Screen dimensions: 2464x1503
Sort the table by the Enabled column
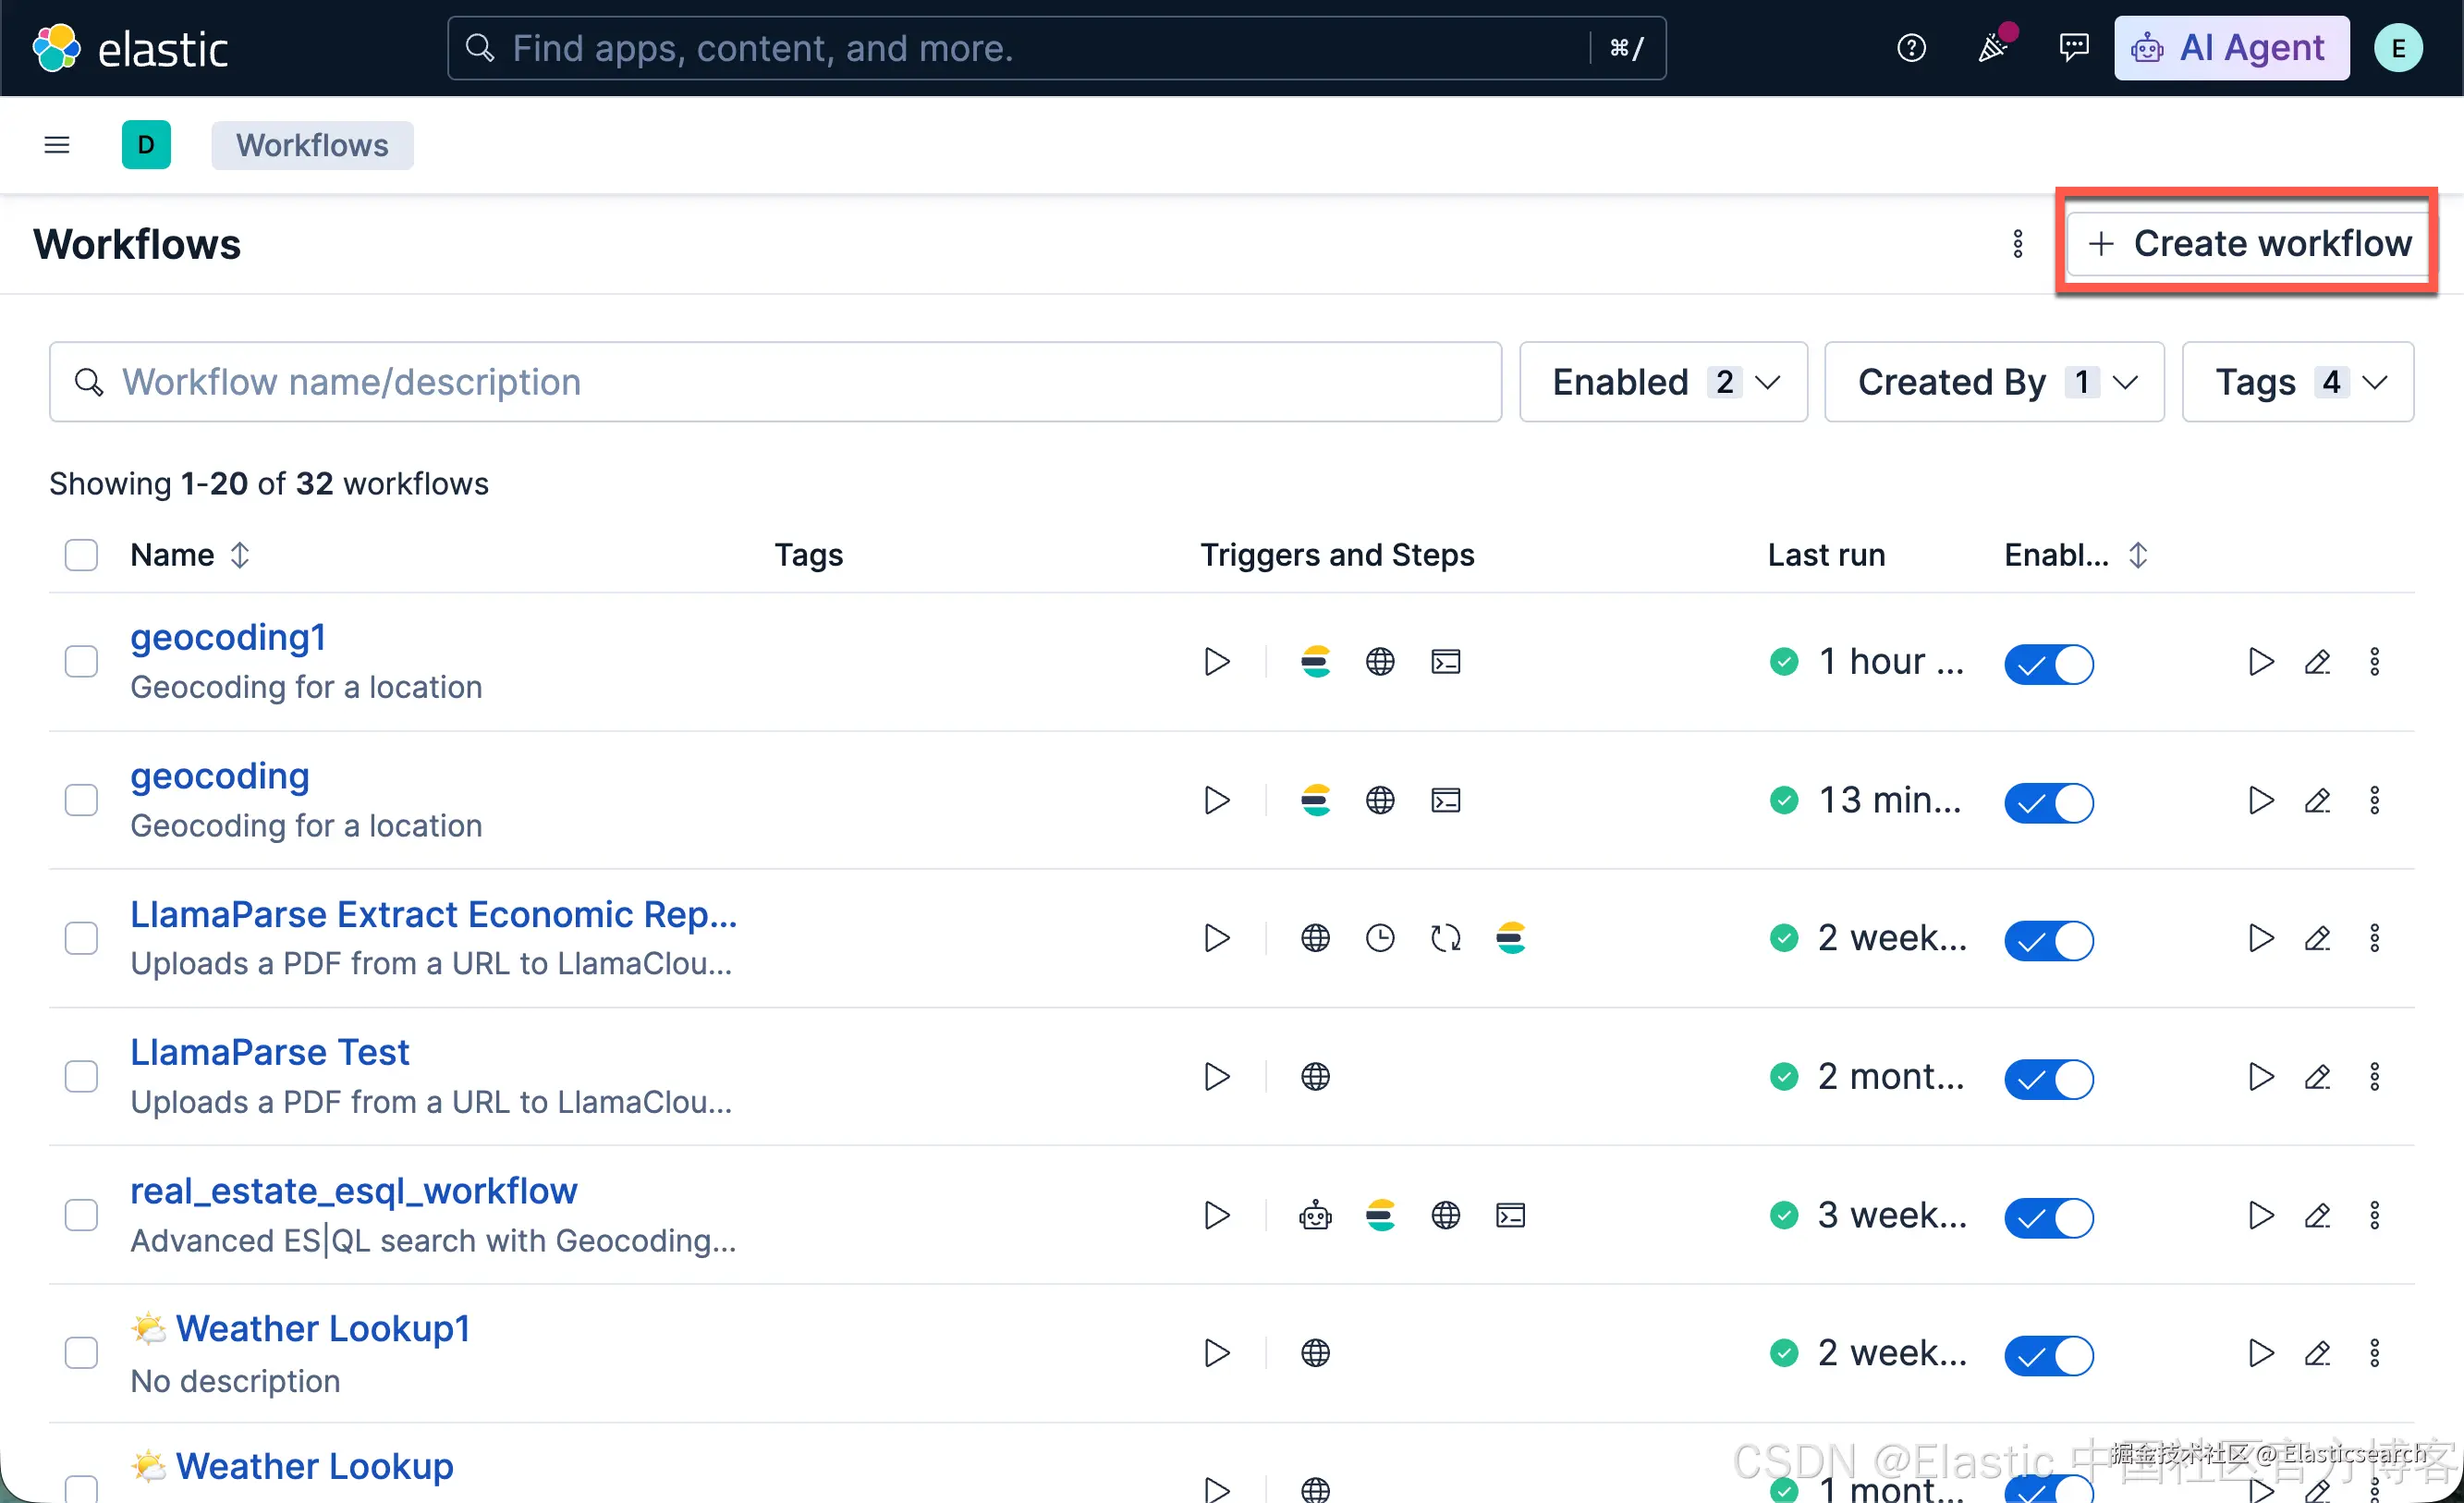pos(2076,555)
